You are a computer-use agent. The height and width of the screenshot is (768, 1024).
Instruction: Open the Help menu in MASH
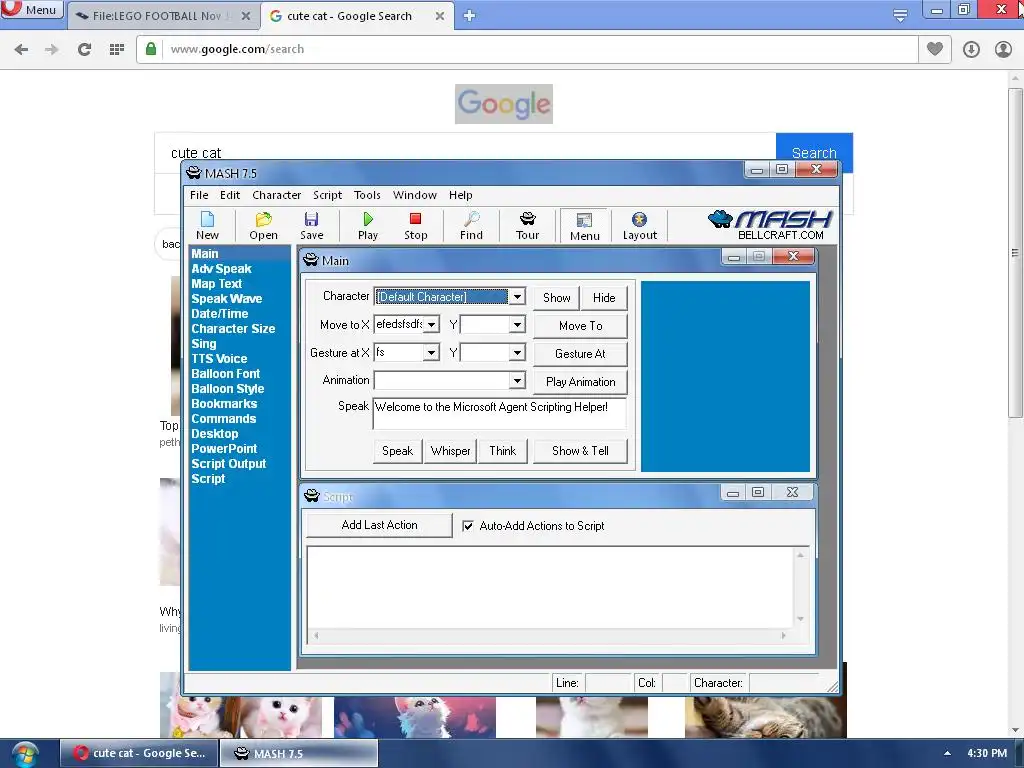460,195
